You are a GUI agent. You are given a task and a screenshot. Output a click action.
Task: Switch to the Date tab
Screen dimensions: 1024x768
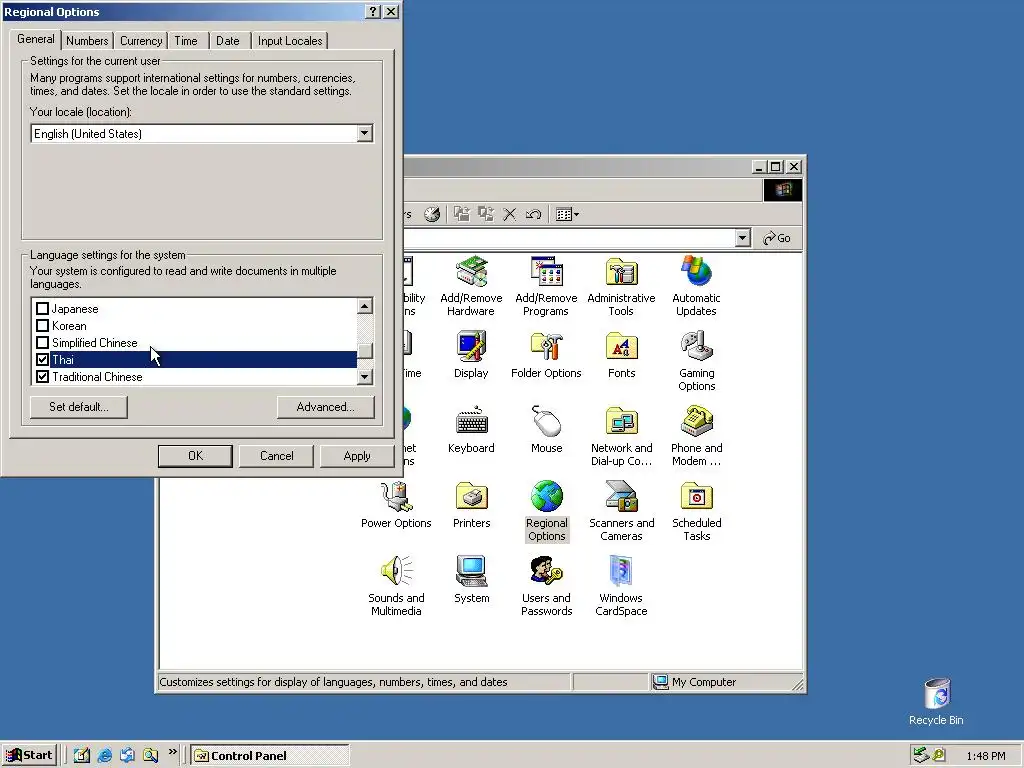point(227,40)
